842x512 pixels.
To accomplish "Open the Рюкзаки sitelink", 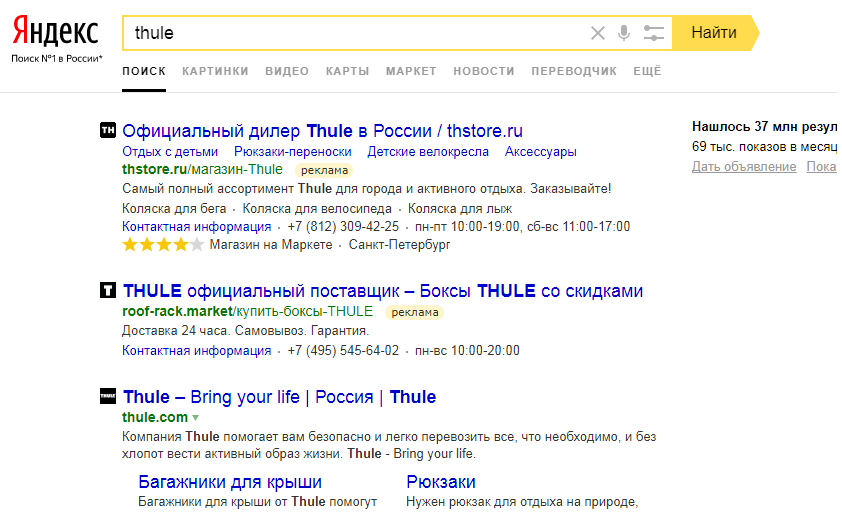I will coord(441,481).
